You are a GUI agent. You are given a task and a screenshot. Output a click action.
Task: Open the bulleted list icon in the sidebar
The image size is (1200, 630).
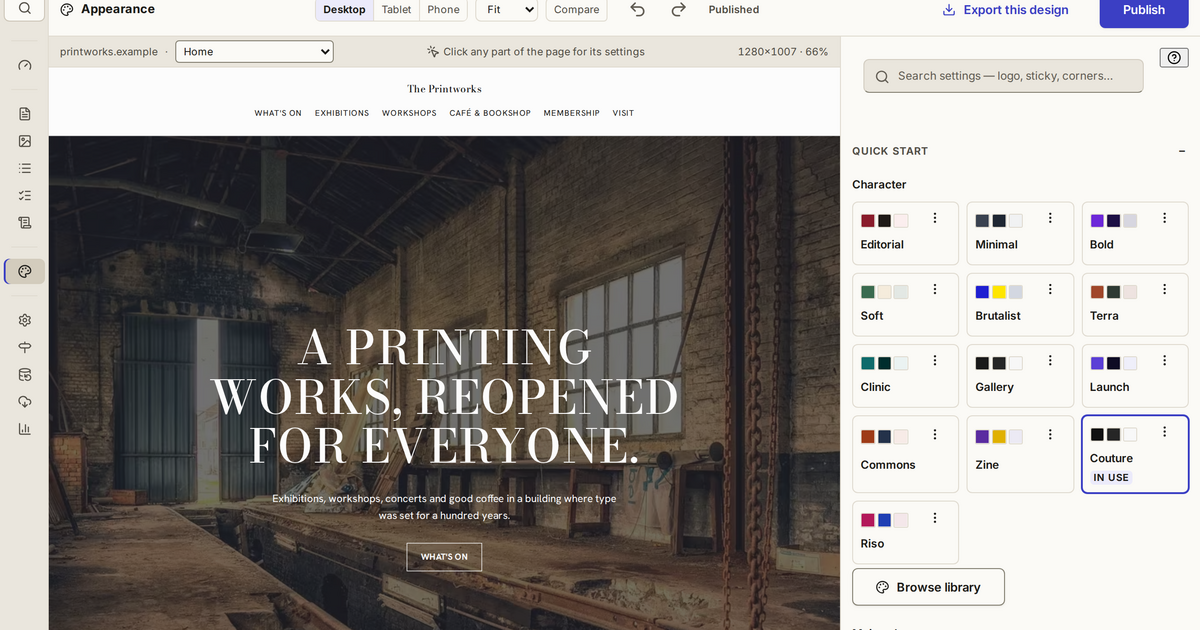click(x=25, y=168)
